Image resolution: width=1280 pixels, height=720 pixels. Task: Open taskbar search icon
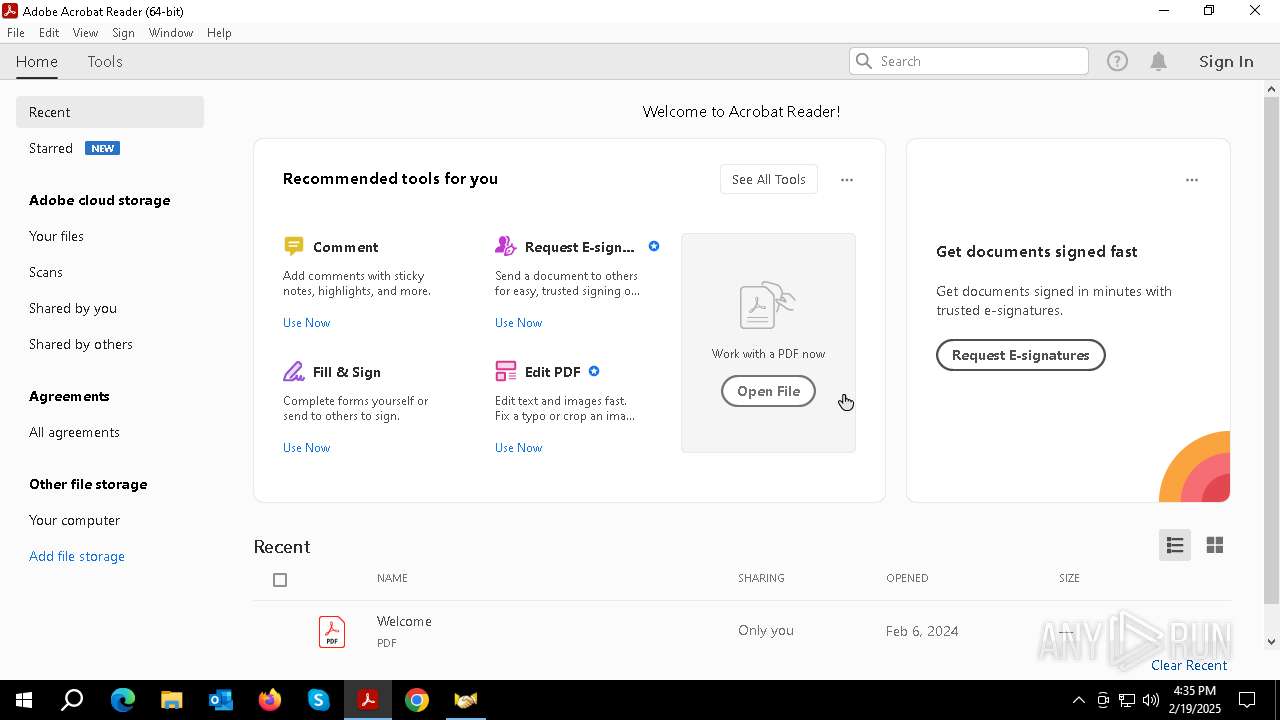click(x=72, y=700)
